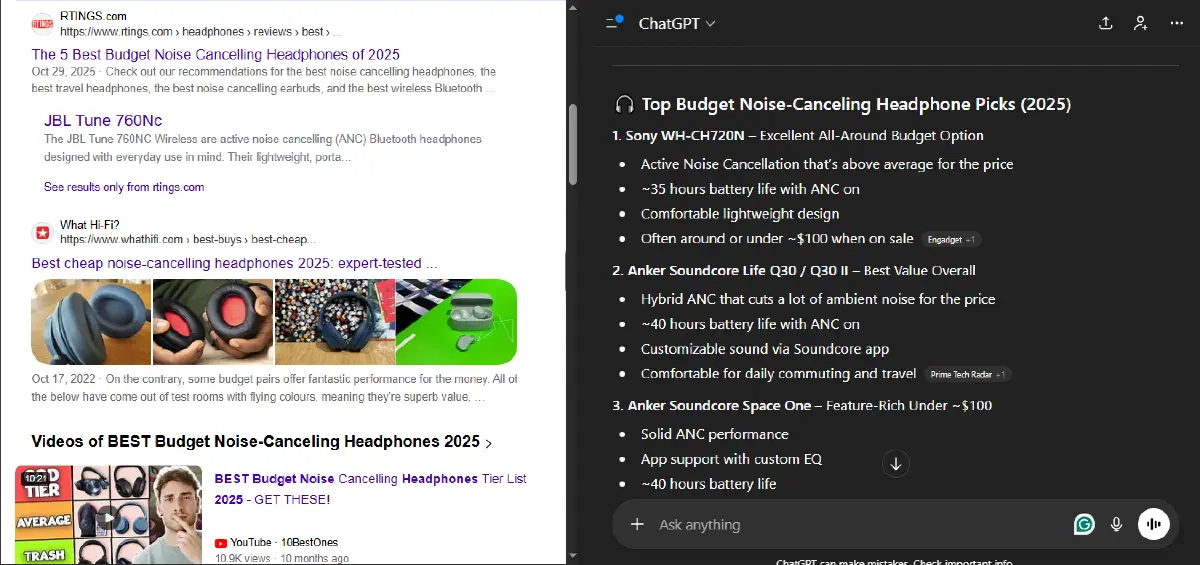Open the JBL Tune 760Nc sublink

pyautogui.click(x=103, y=120)
